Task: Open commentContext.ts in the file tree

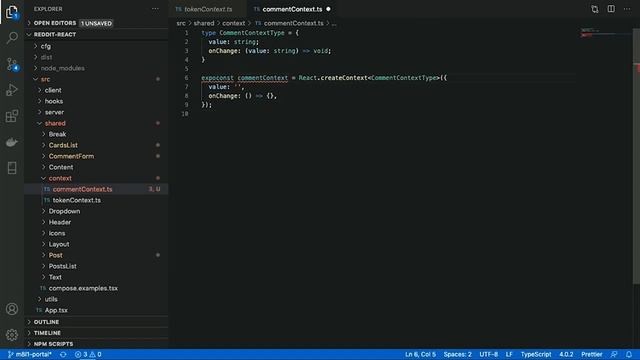Action: (x=82, y=189)
